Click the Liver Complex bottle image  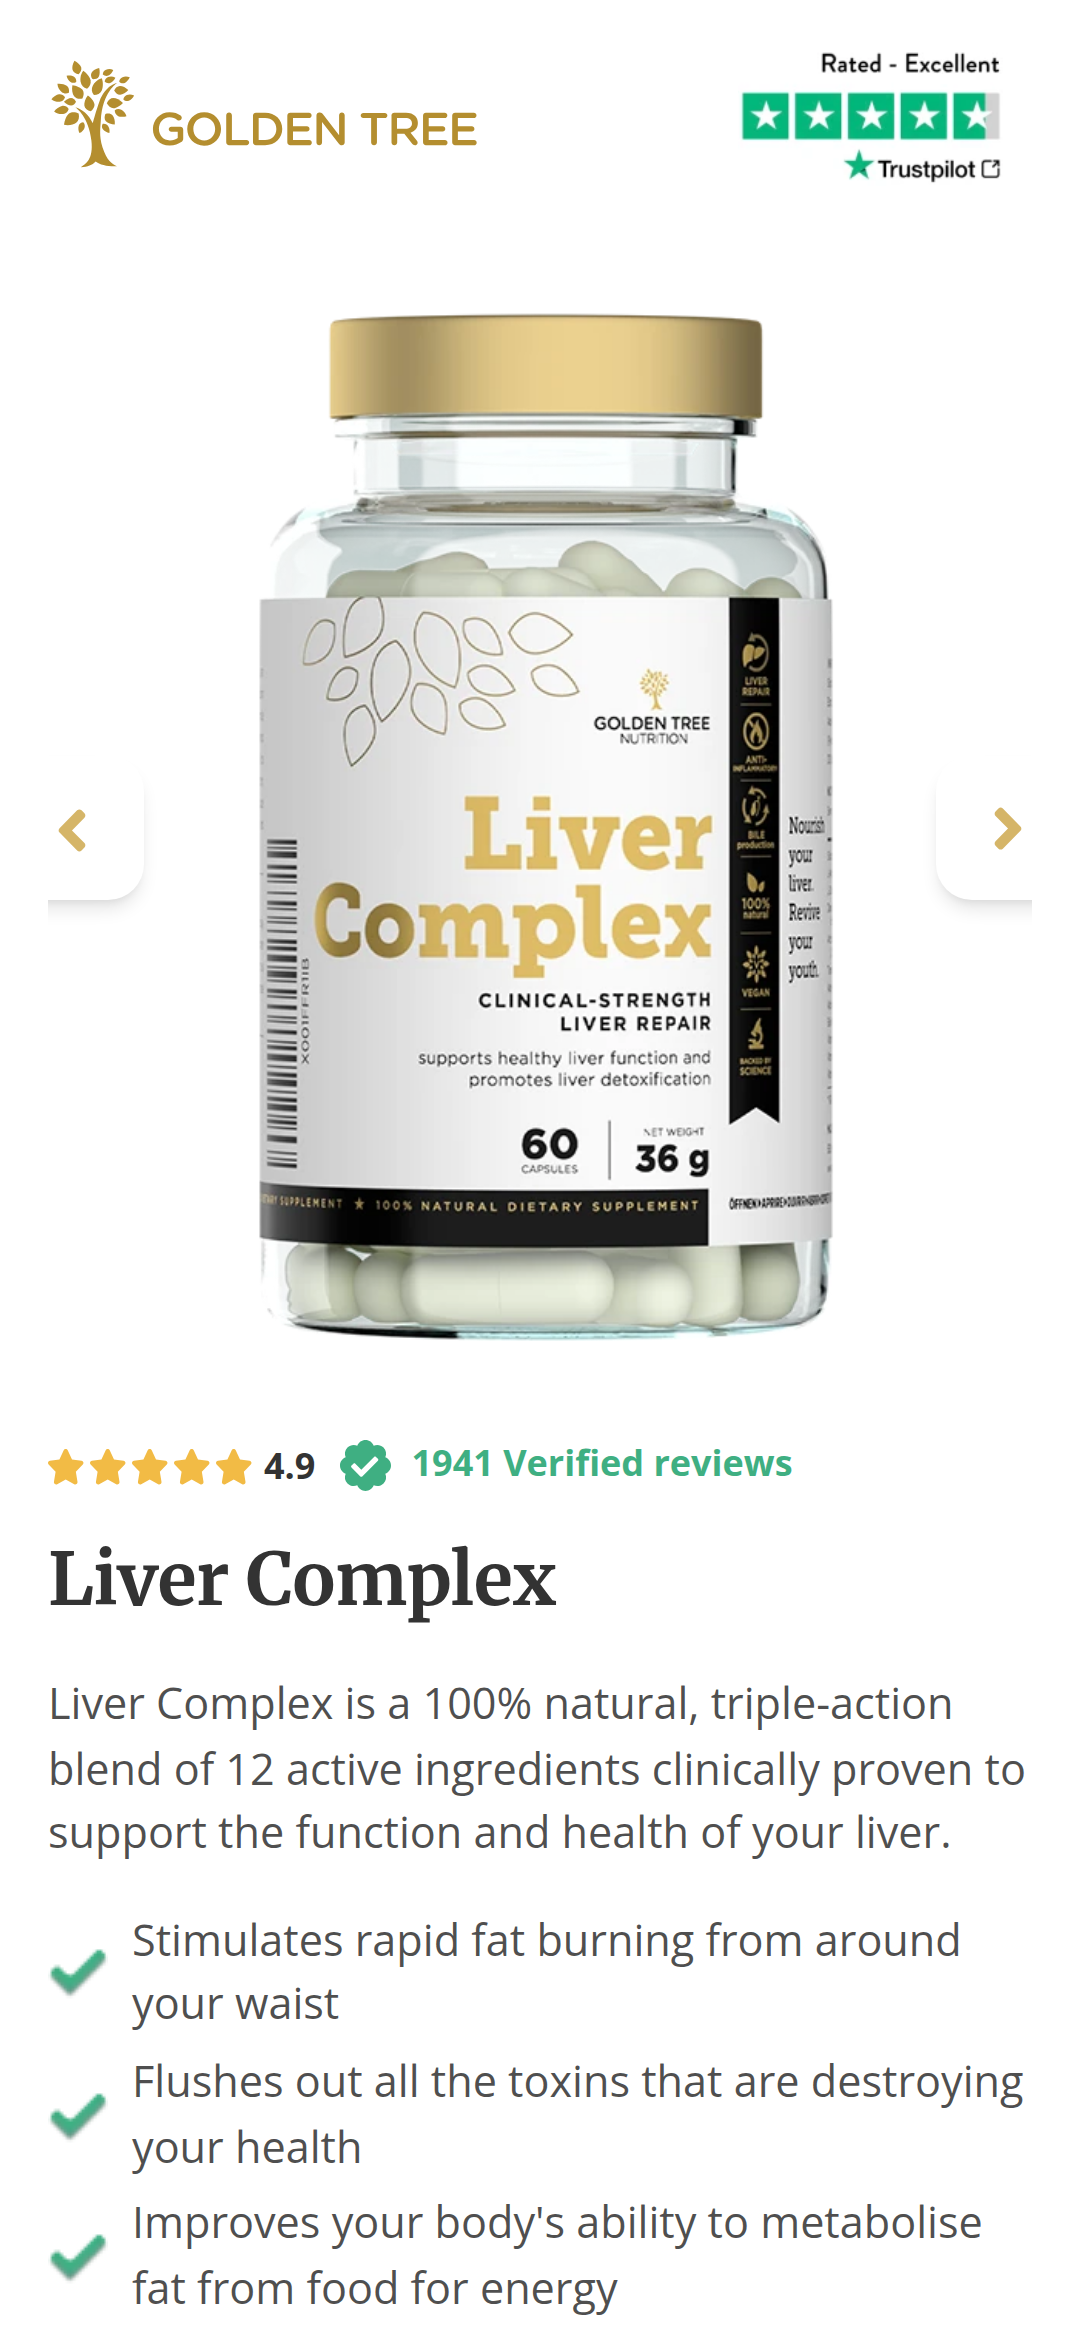pyautogui.click(x=545, y=826)
